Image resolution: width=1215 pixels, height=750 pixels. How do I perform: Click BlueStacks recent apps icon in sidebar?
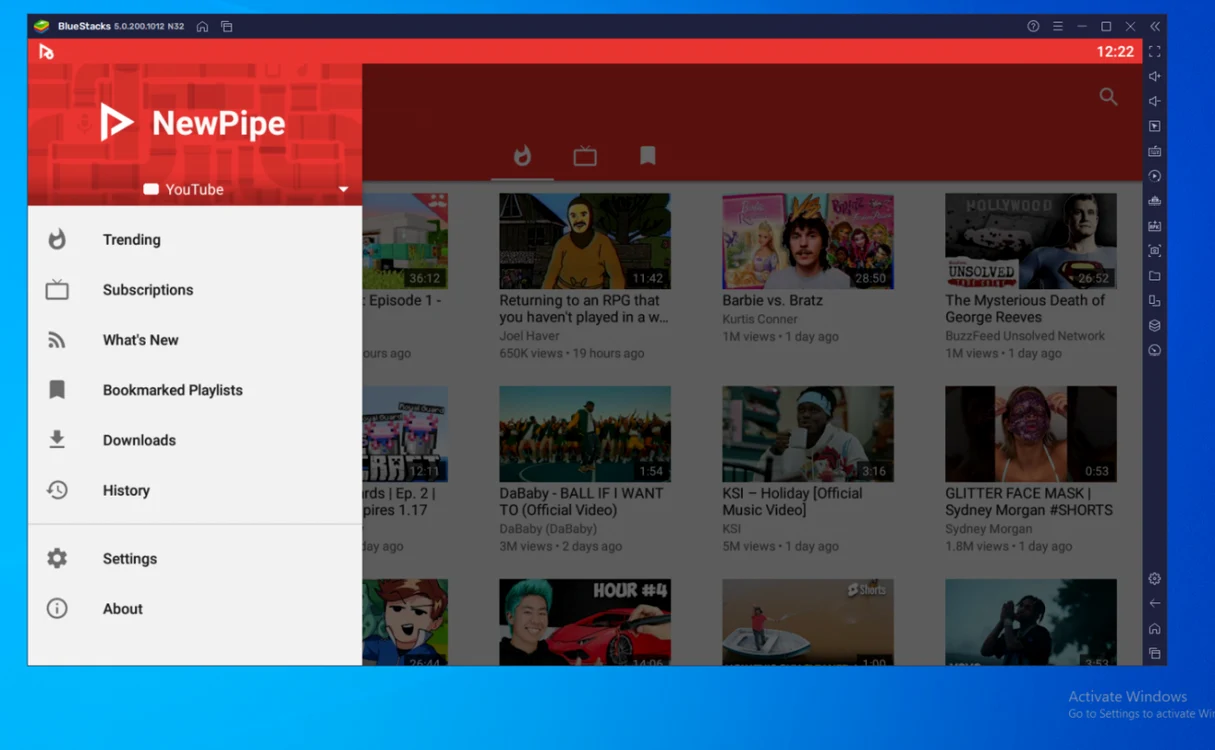1155,653
